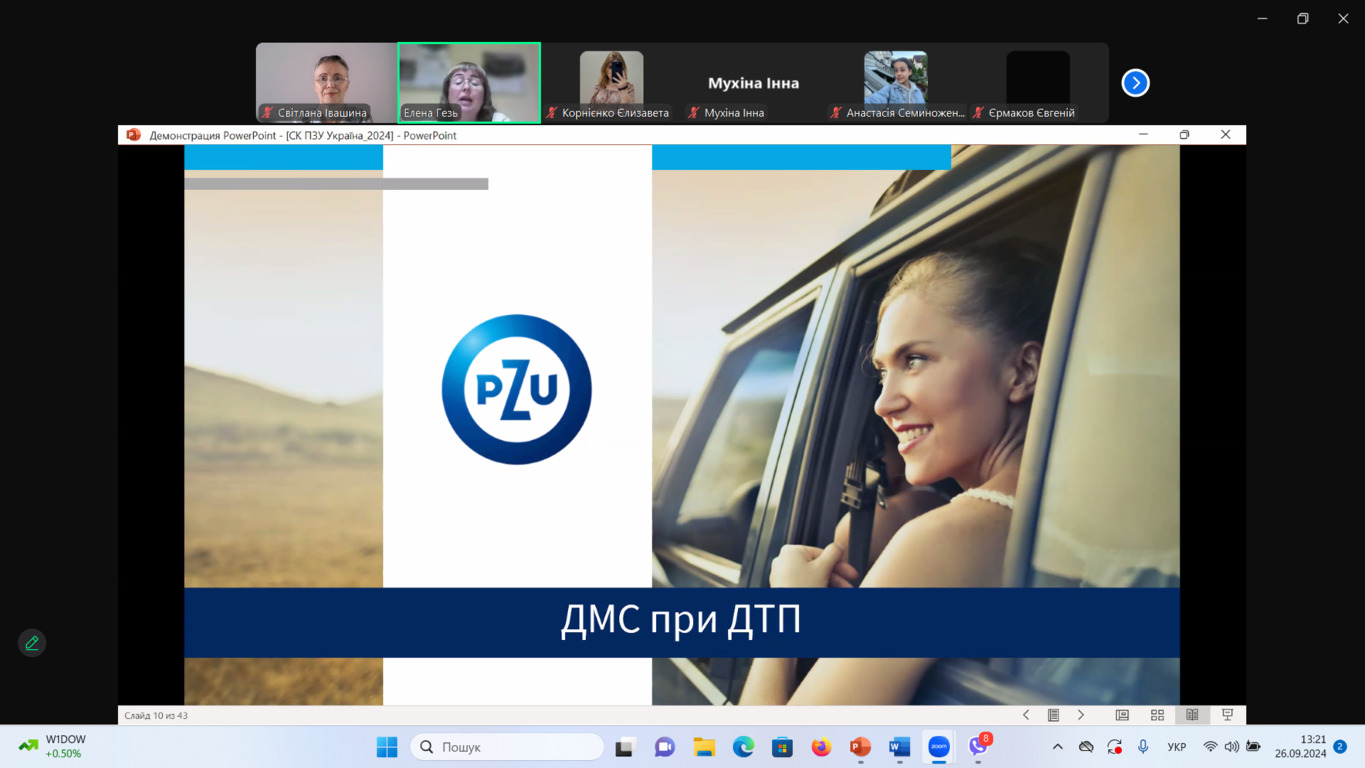1365x768 pixels.
Task: Open battery status tray icon
Action: [x=1253, y=747]
